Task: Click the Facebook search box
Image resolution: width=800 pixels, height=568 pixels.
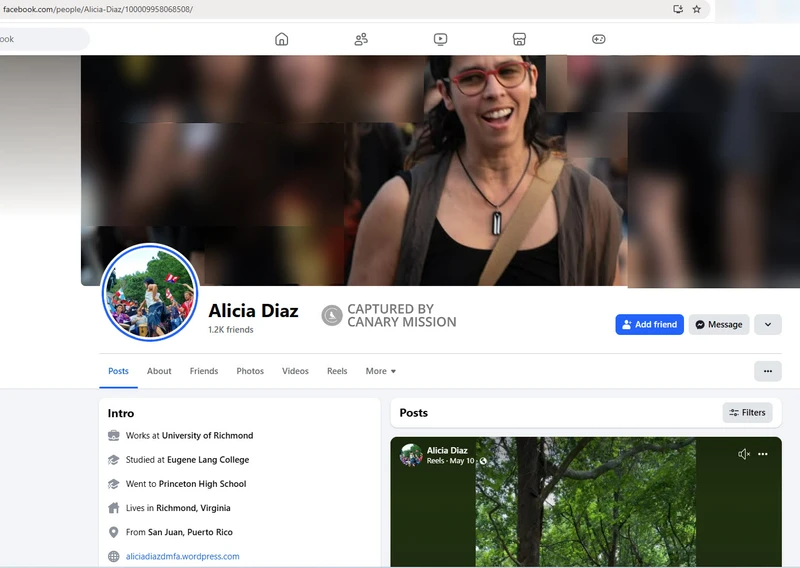Action: click(43, 39)
